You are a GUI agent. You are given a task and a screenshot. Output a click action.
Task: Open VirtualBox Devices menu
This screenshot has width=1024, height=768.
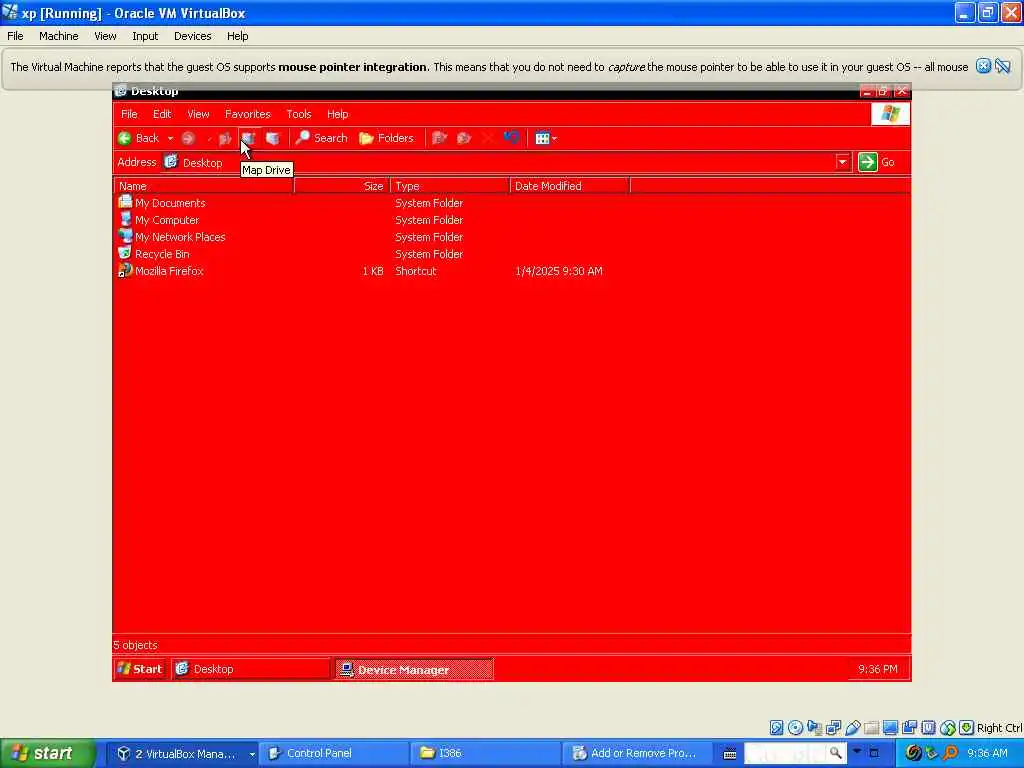click(x=193, y=36)
